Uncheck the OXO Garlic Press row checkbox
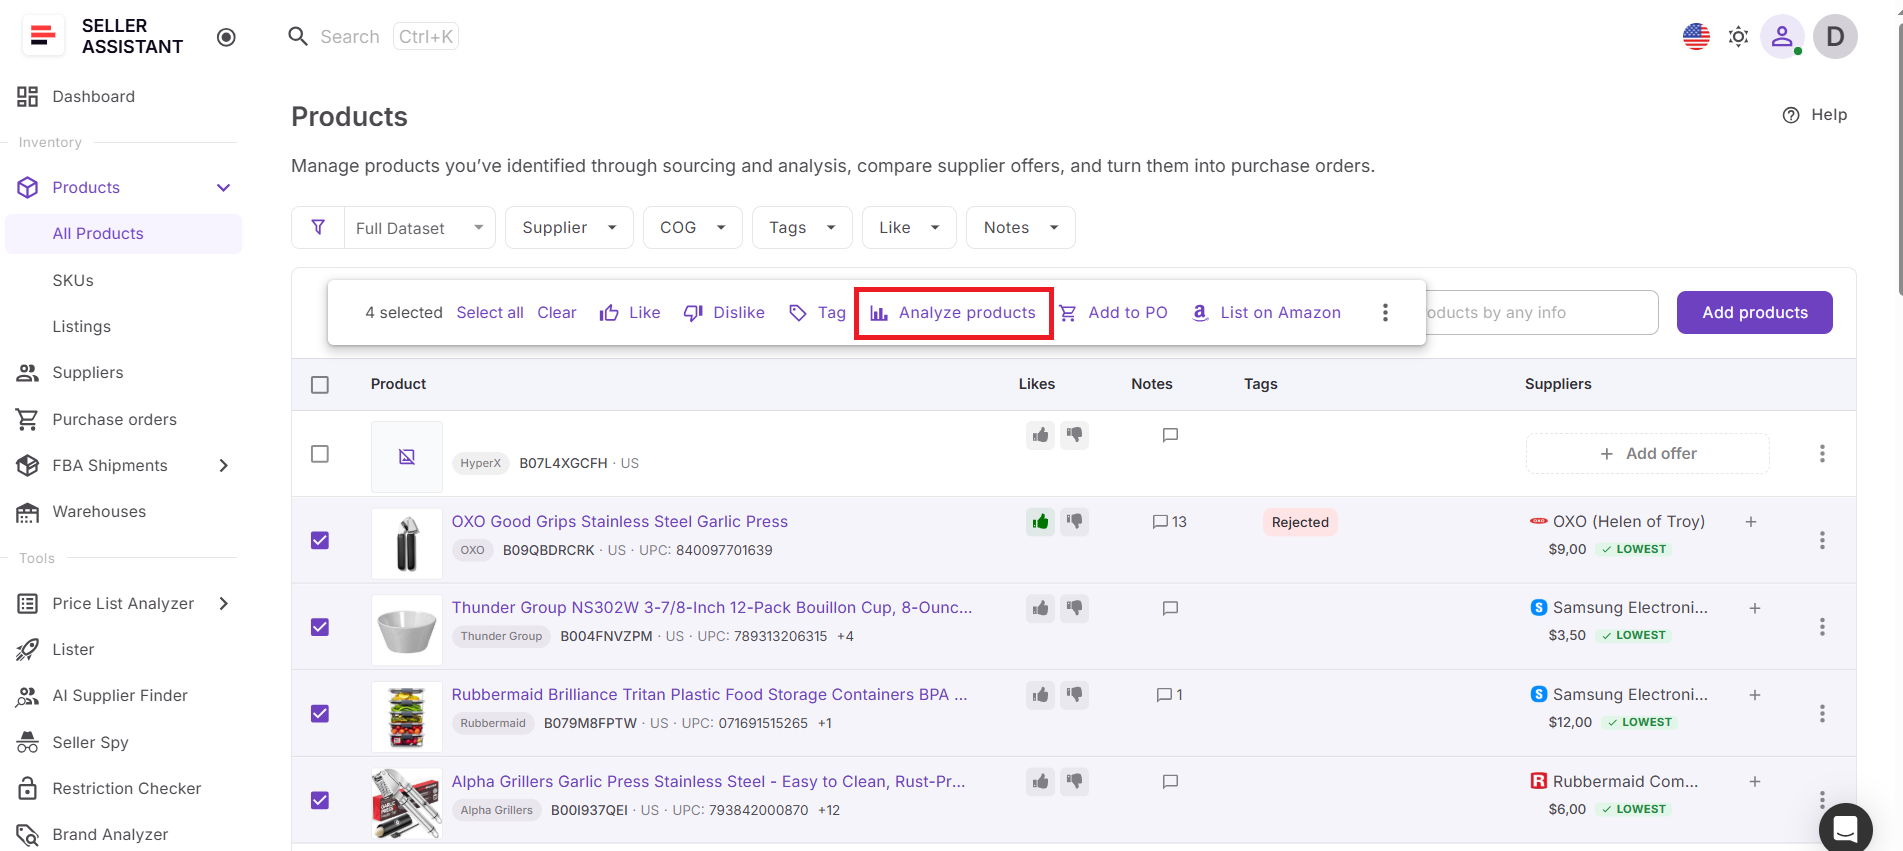The image size is (1903, 851). [320, 541]
